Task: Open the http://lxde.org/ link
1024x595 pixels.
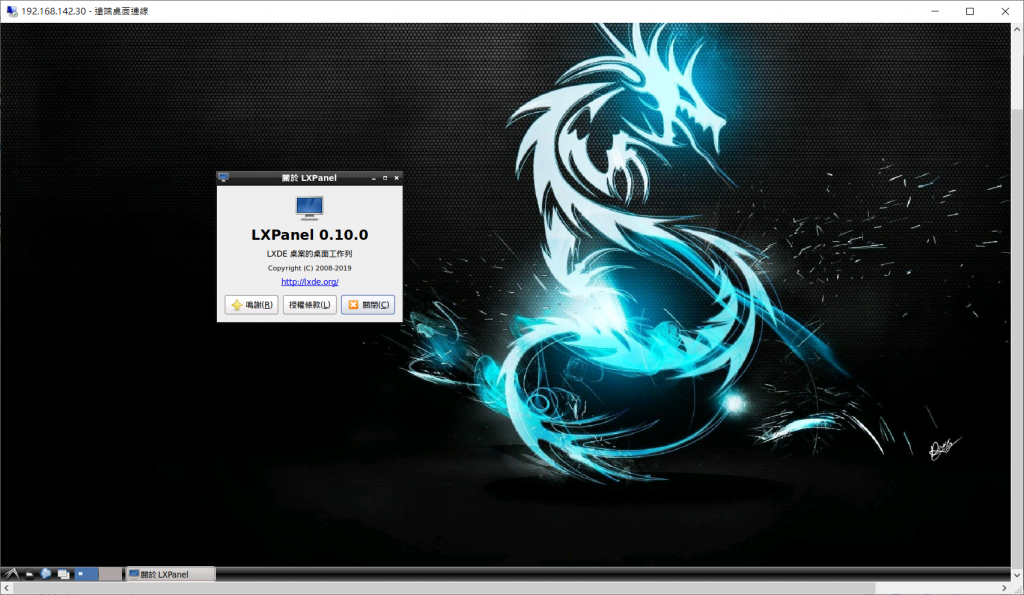Action: (310, 282)
